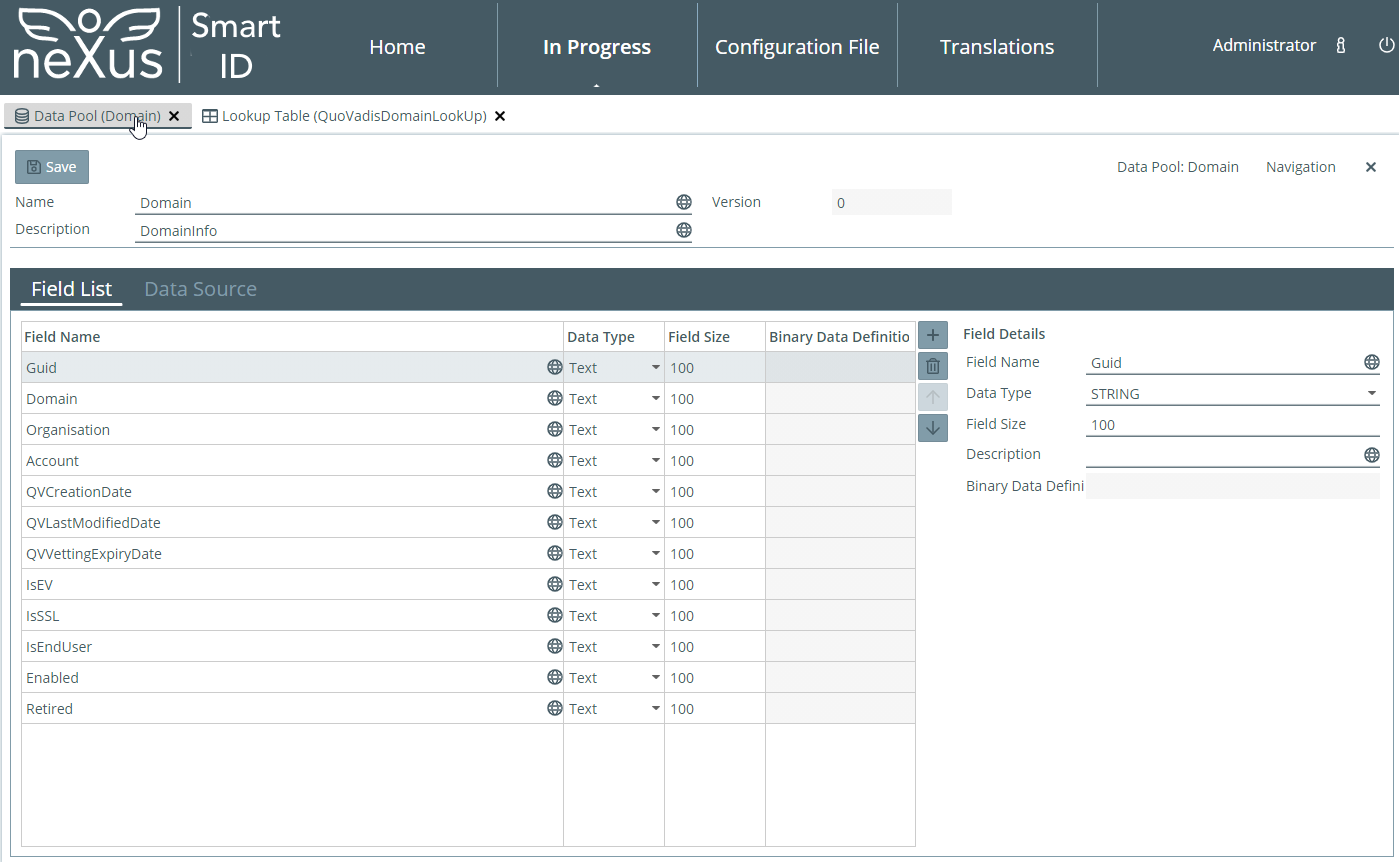Open the Translations menu
The image size is (1399, 862).
point(997,46)
